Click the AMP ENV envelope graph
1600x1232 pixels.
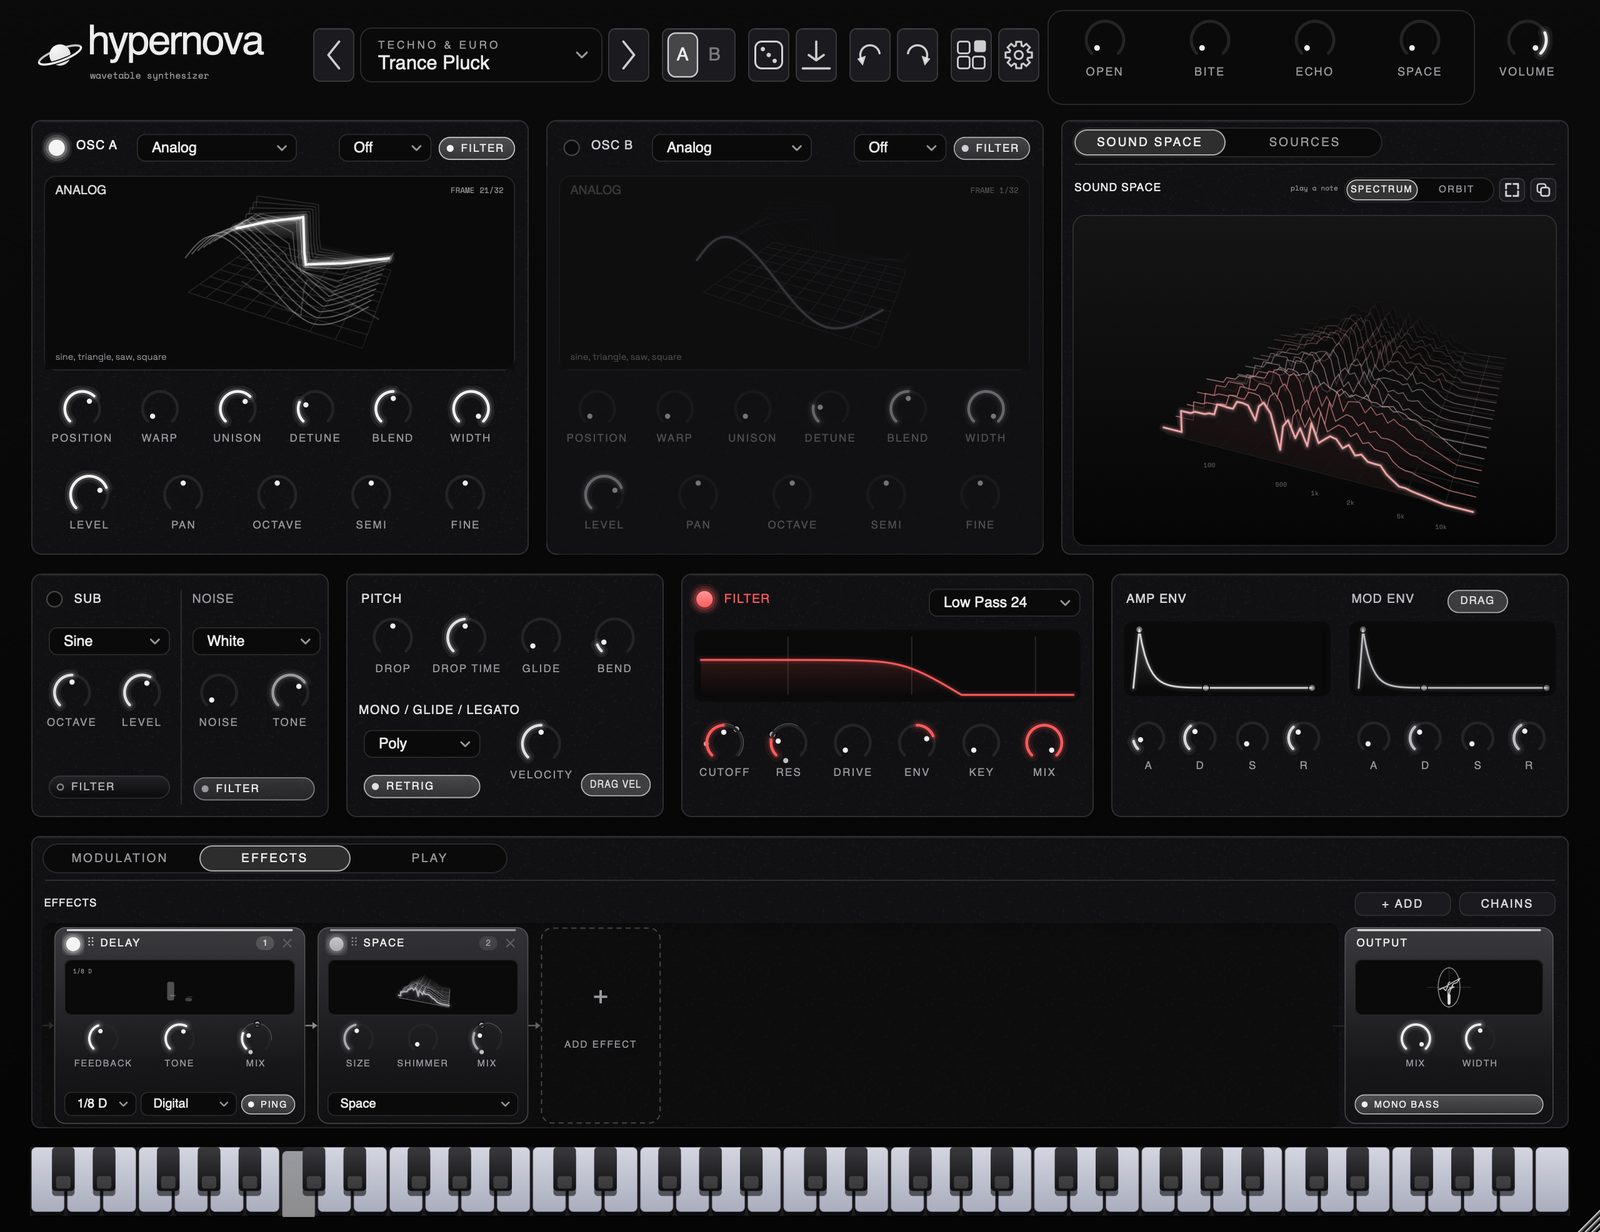click(1227, 659)
